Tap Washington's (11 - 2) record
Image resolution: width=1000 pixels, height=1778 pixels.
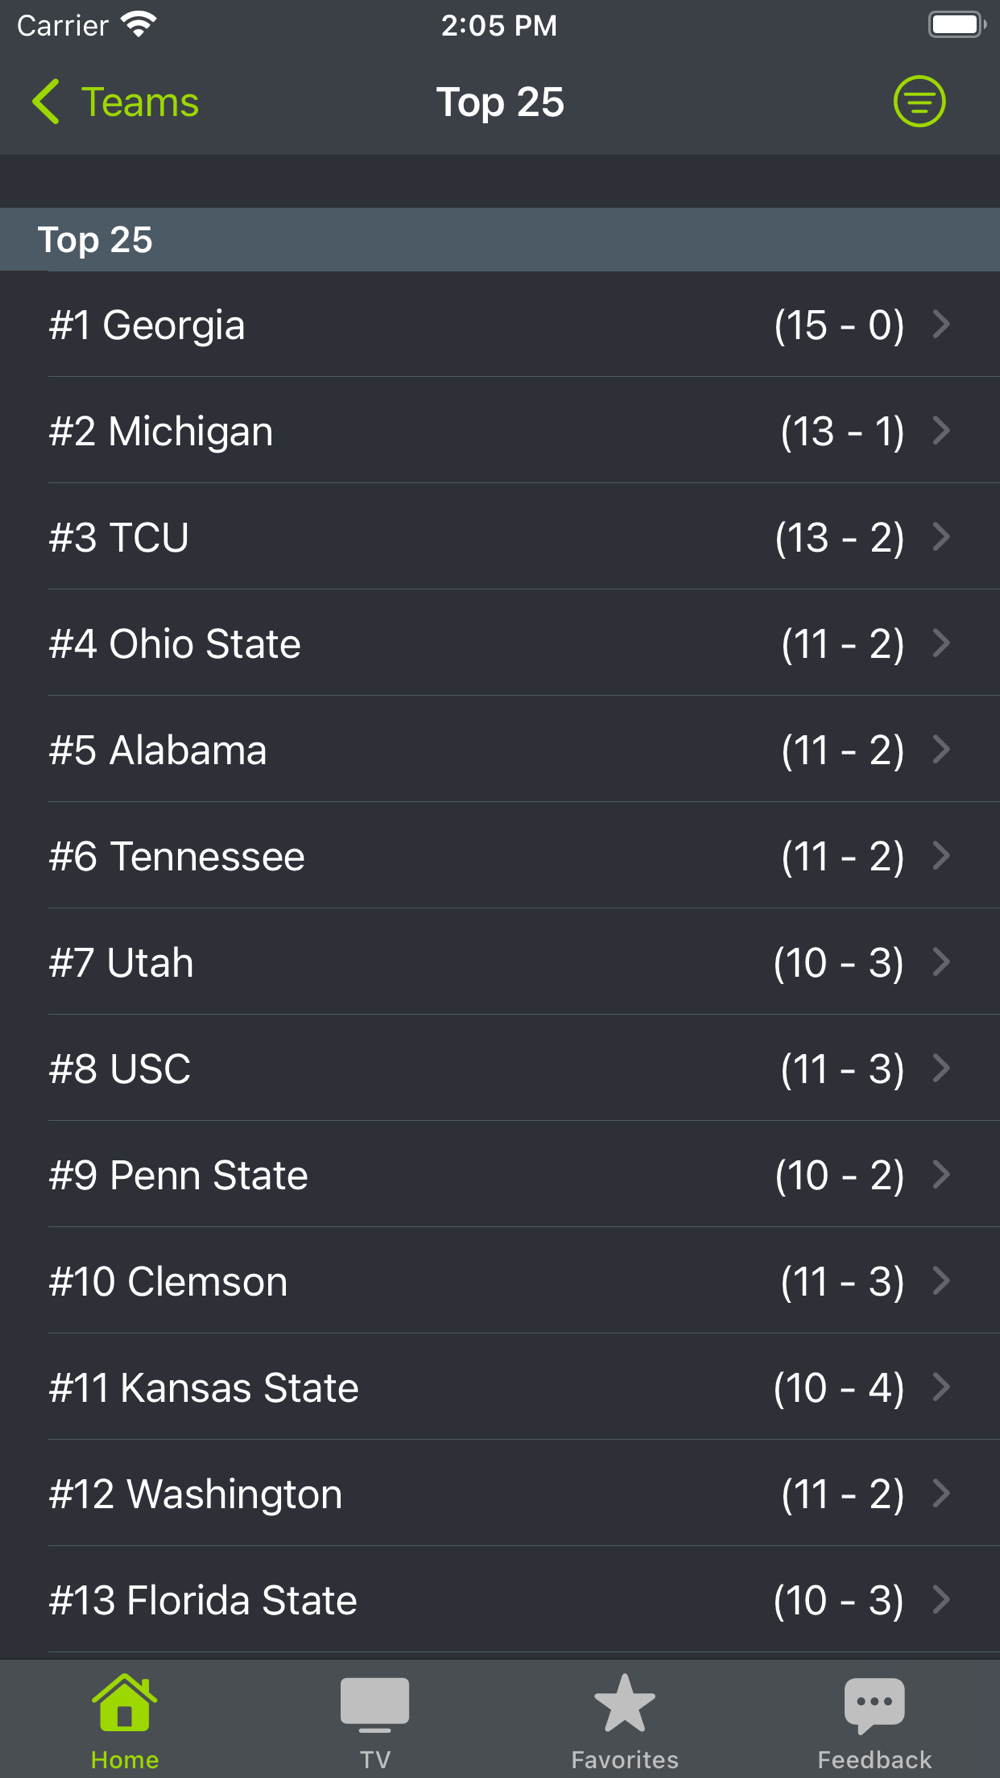pyautogui.click(x=842, y=1494)
